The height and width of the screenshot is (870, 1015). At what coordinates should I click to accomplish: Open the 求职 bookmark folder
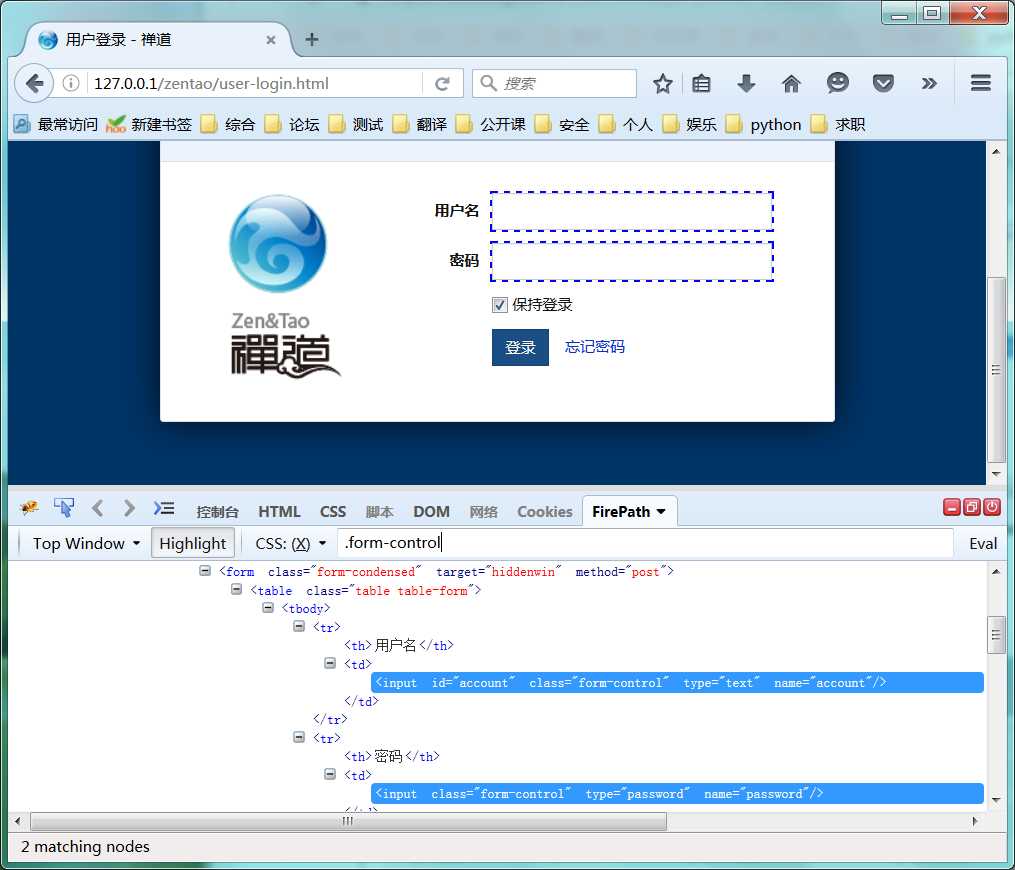(838, 124)
